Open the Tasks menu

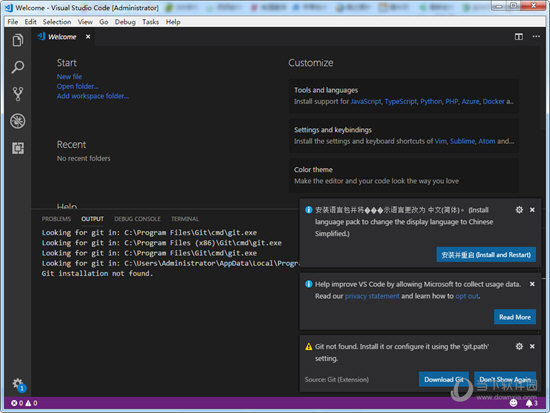click(x=150, y=22)
